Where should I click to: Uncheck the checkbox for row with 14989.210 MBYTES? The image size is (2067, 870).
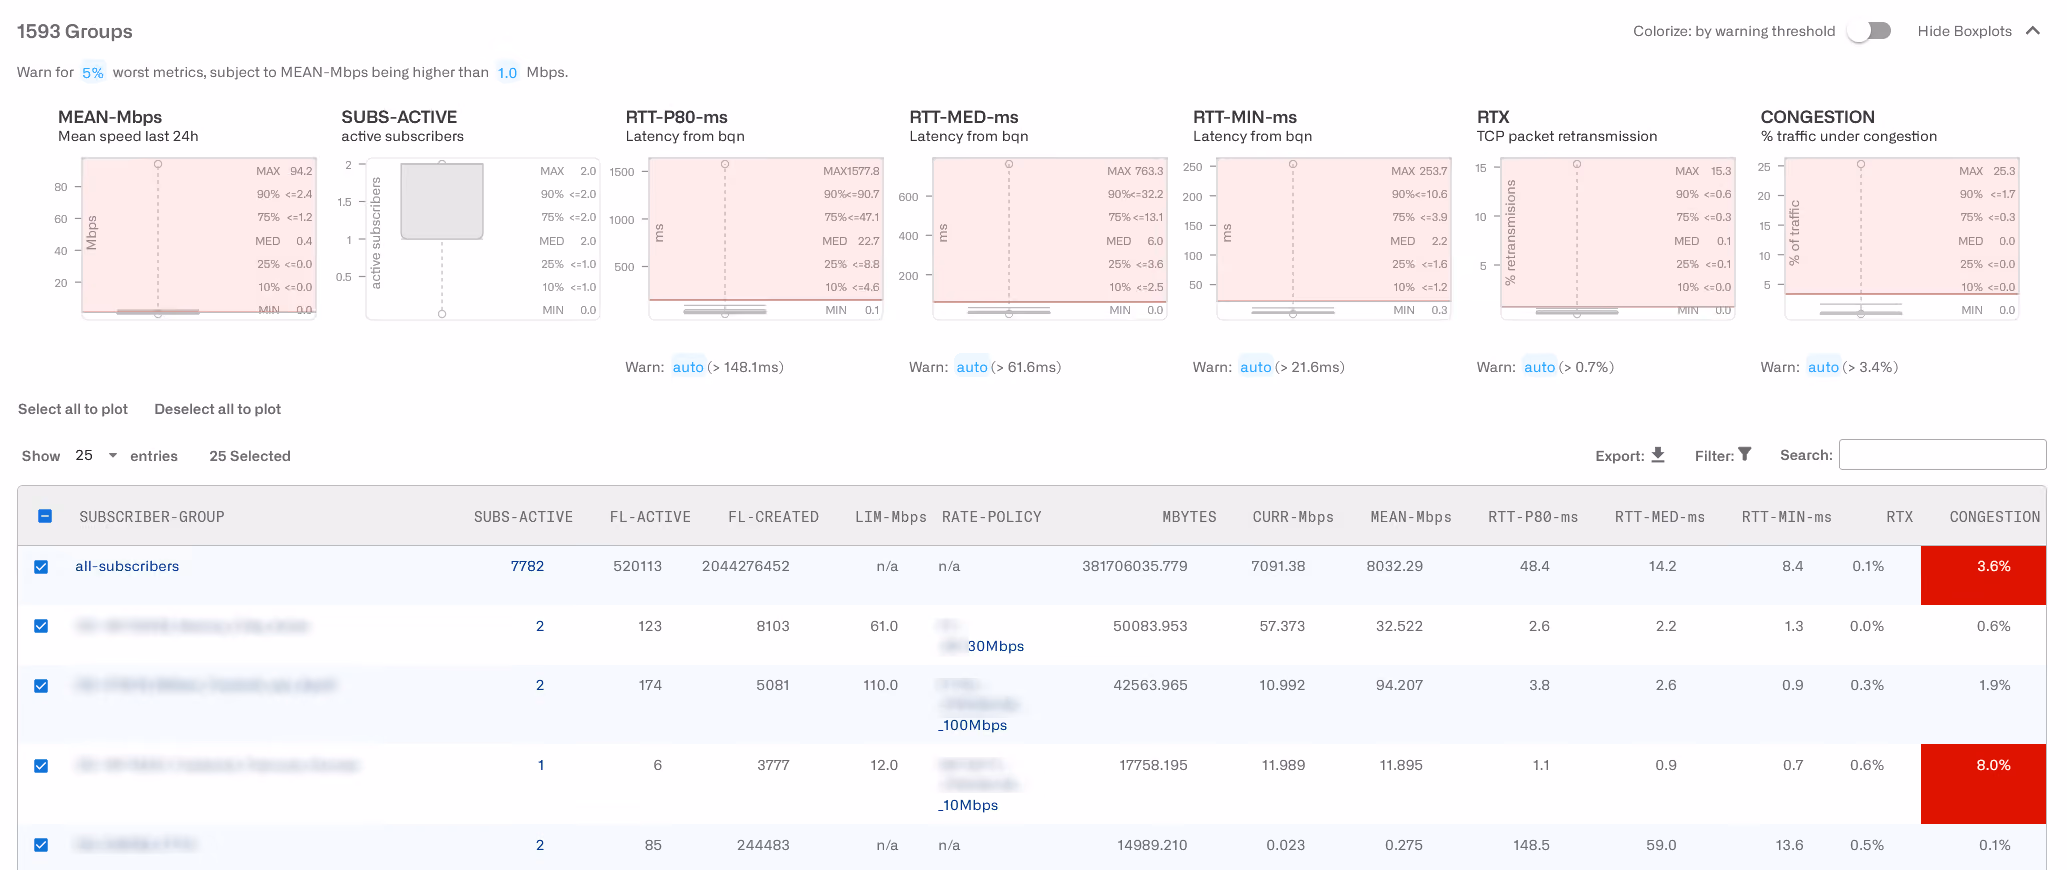pyautogui.click(x=41, y=845)
